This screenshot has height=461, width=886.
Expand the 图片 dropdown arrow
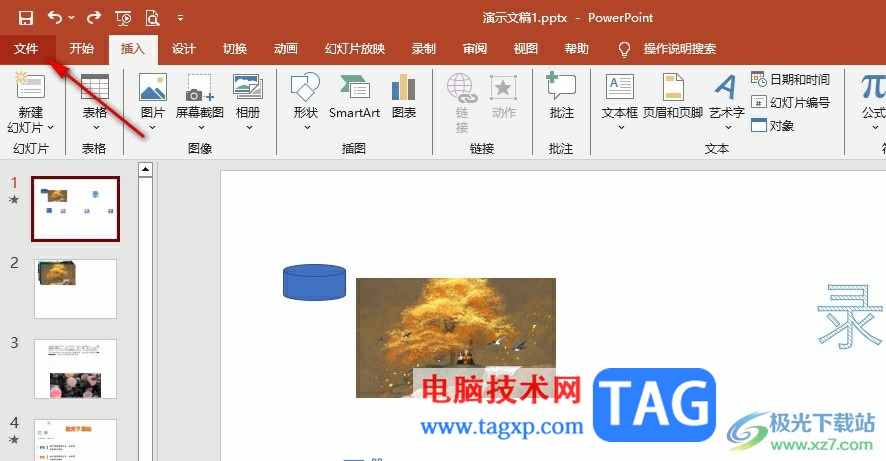153,128
